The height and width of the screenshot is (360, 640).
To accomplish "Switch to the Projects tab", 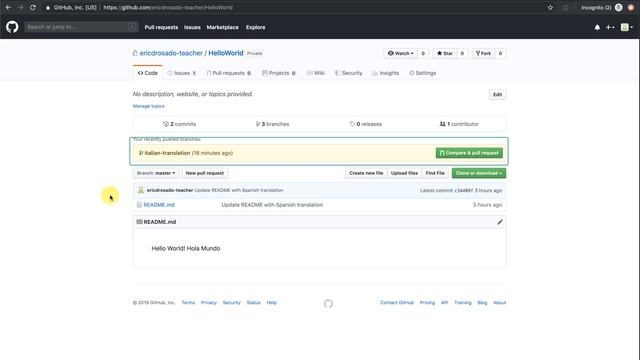I will point(279,73).
